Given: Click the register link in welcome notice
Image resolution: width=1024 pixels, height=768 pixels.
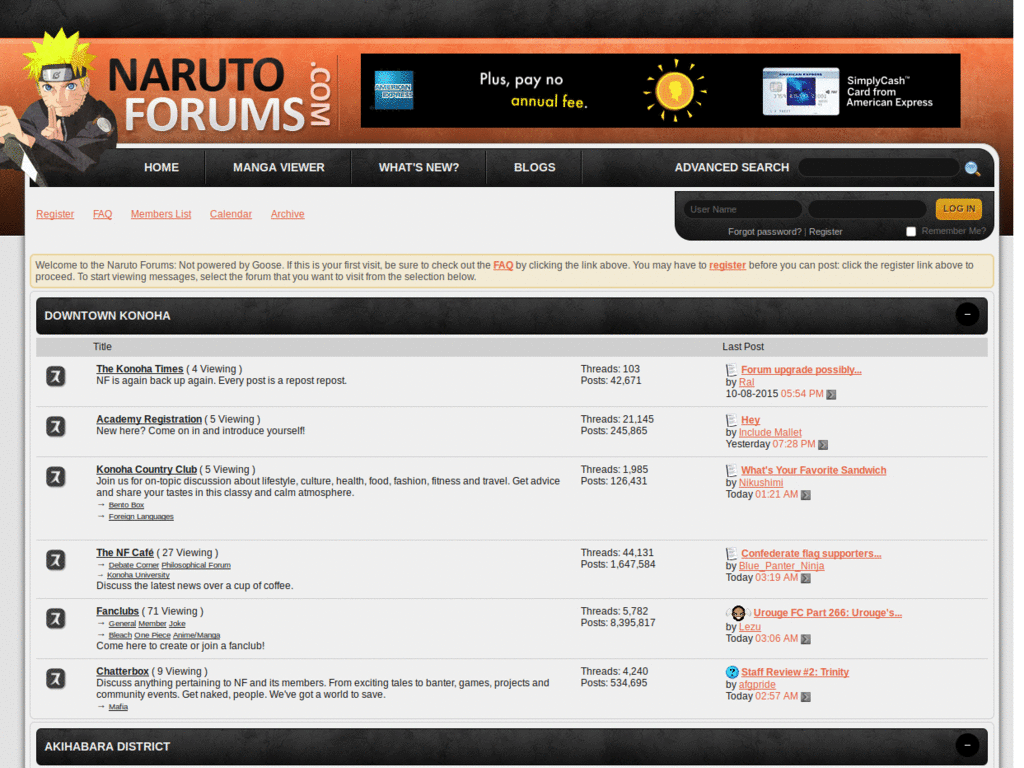Looking at the screenshot, I should [728, 265].
